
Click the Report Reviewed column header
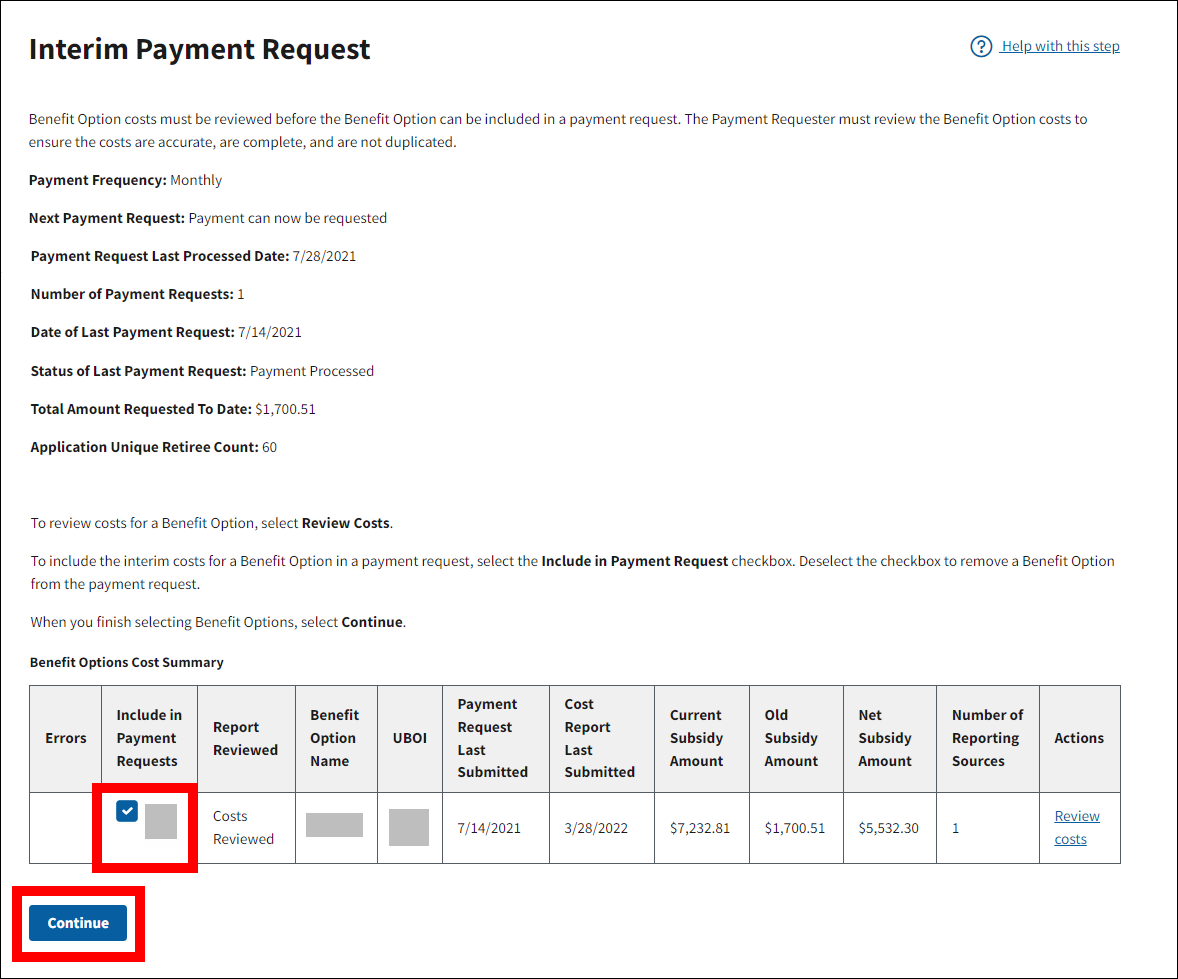point(245,738)
